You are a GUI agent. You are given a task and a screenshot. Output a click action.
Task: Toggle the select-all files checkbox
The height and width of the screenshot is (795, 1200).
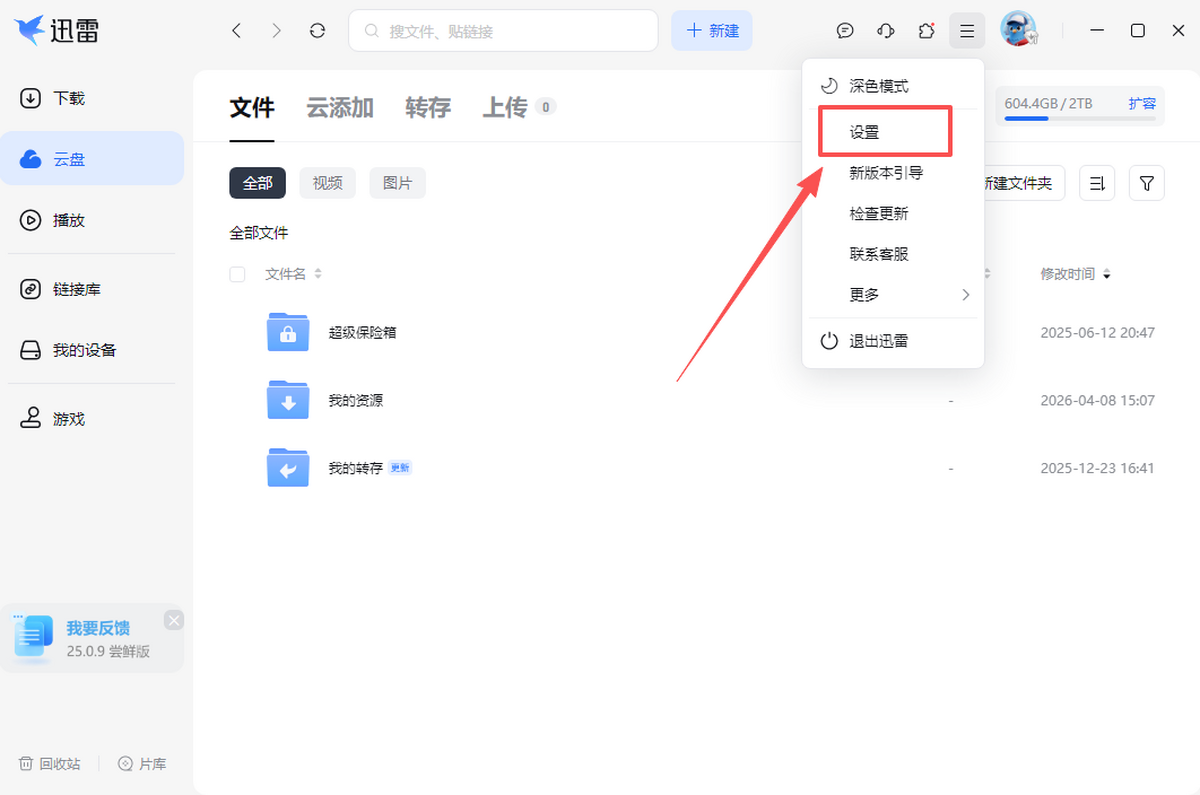tap(237, 274)
